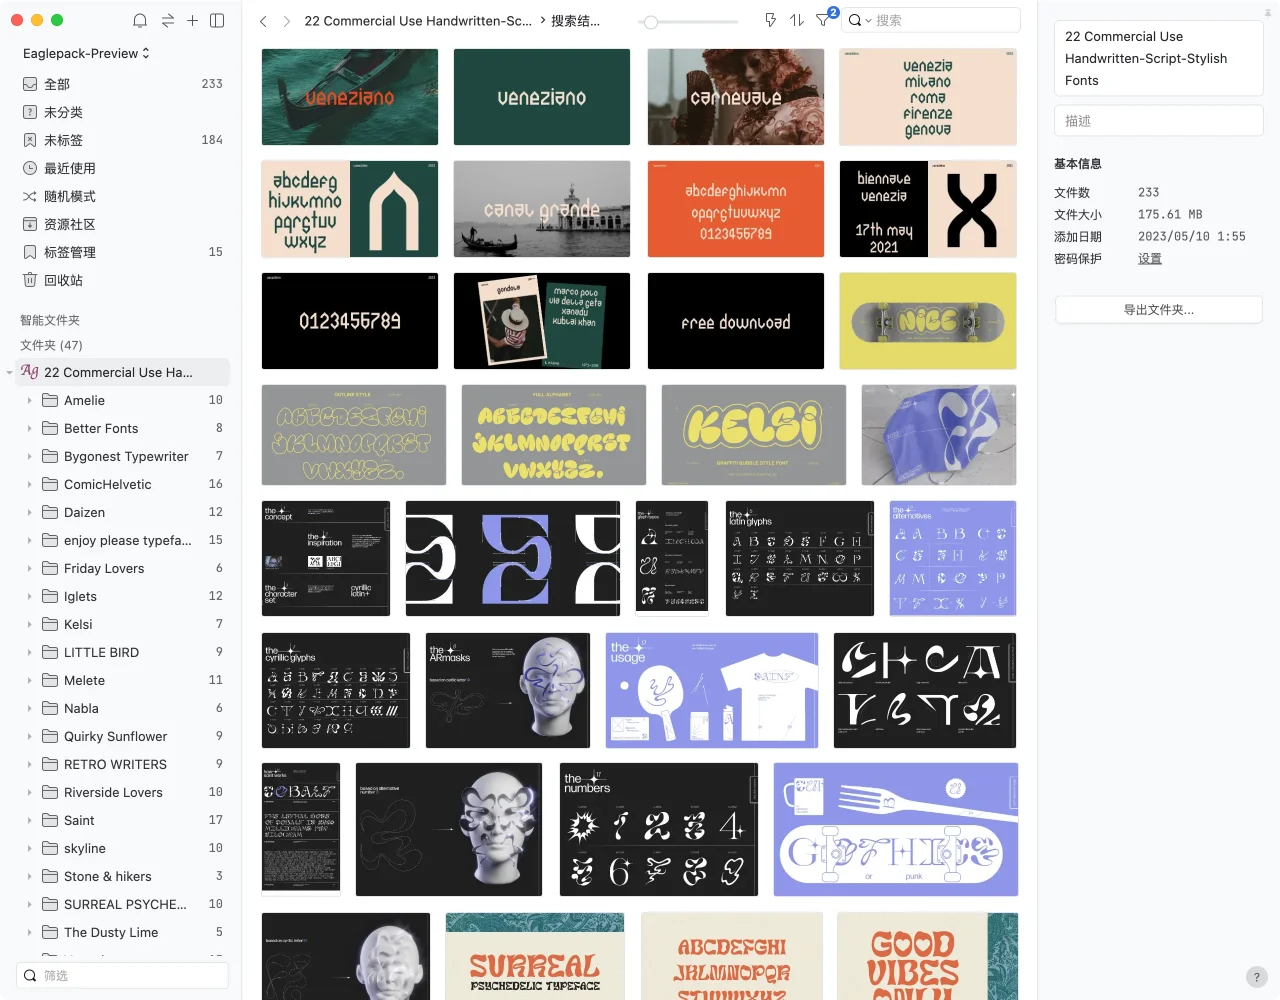Click the 描述 description field

1158,121
